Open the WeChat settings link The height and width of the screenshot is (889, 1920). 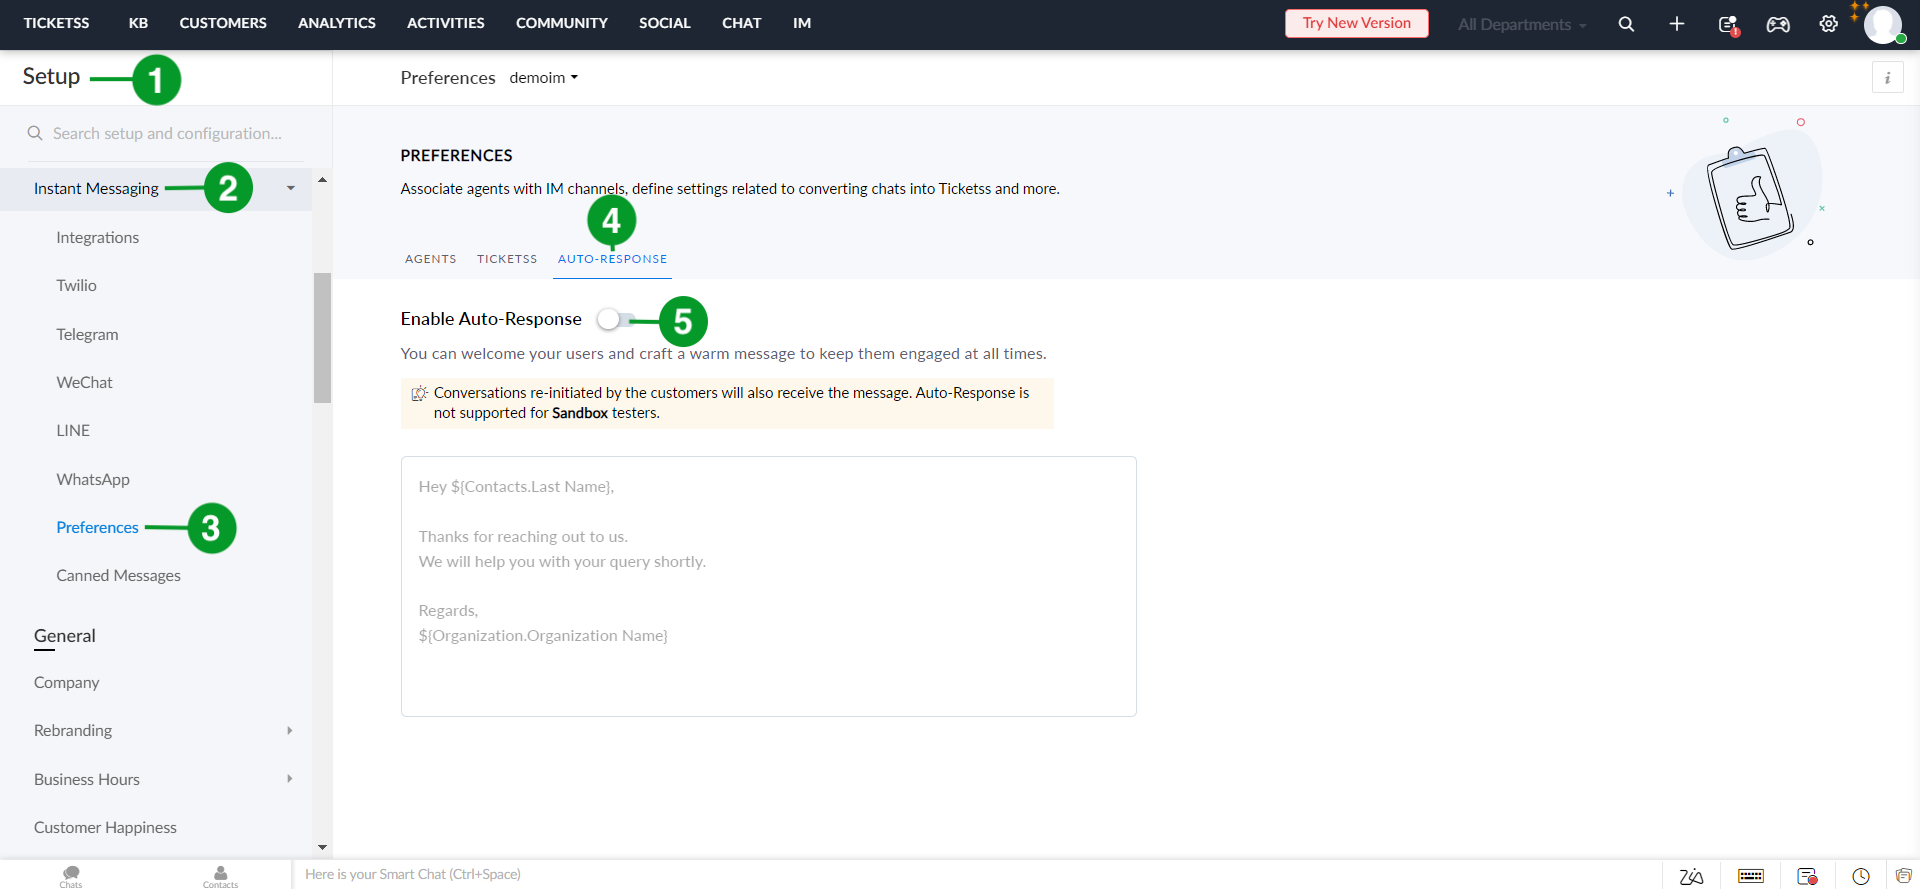85,382
